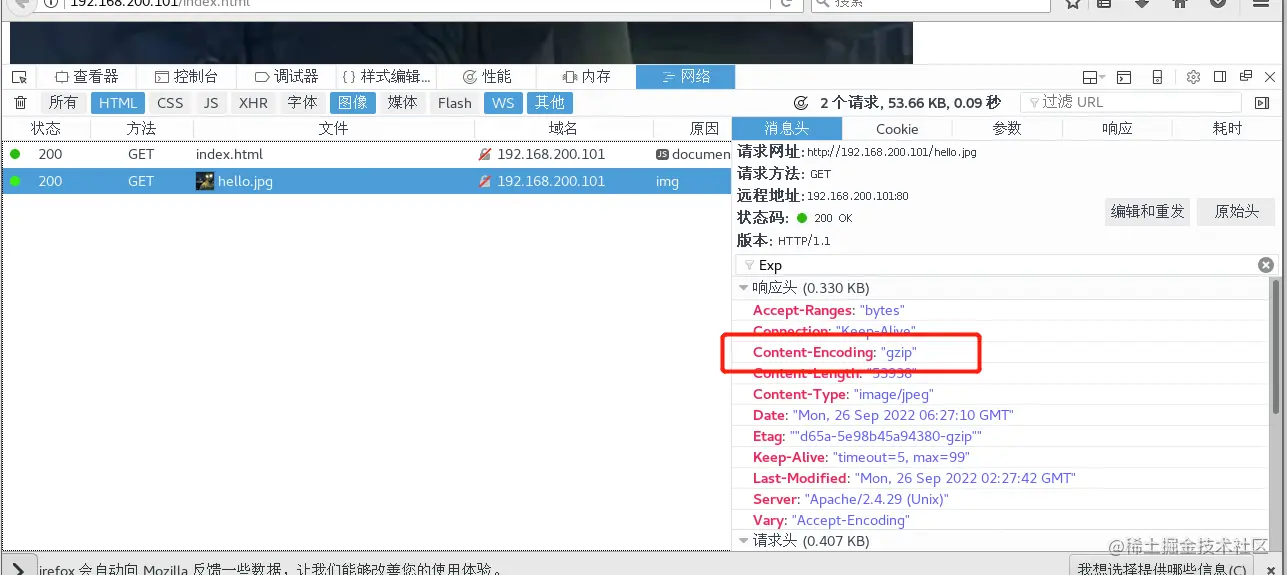Switch to the 性能 tab
This screenshot has width=1287, height=575.
pos(487,77)
